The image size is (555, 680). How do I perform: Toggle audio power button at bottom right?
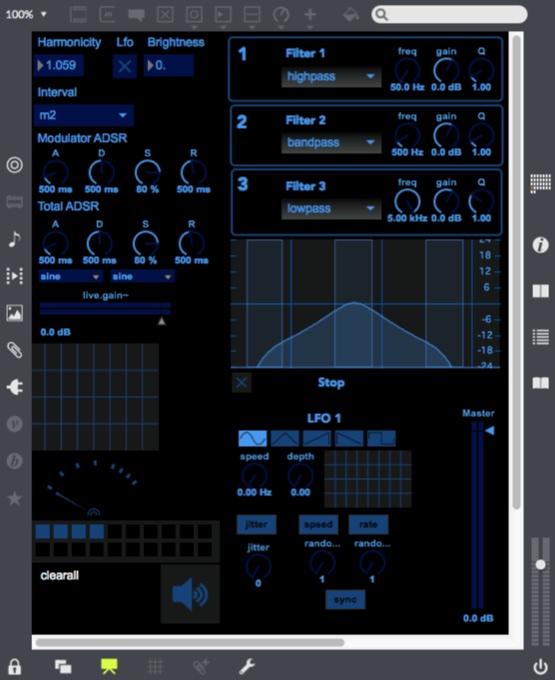(540, 667)
